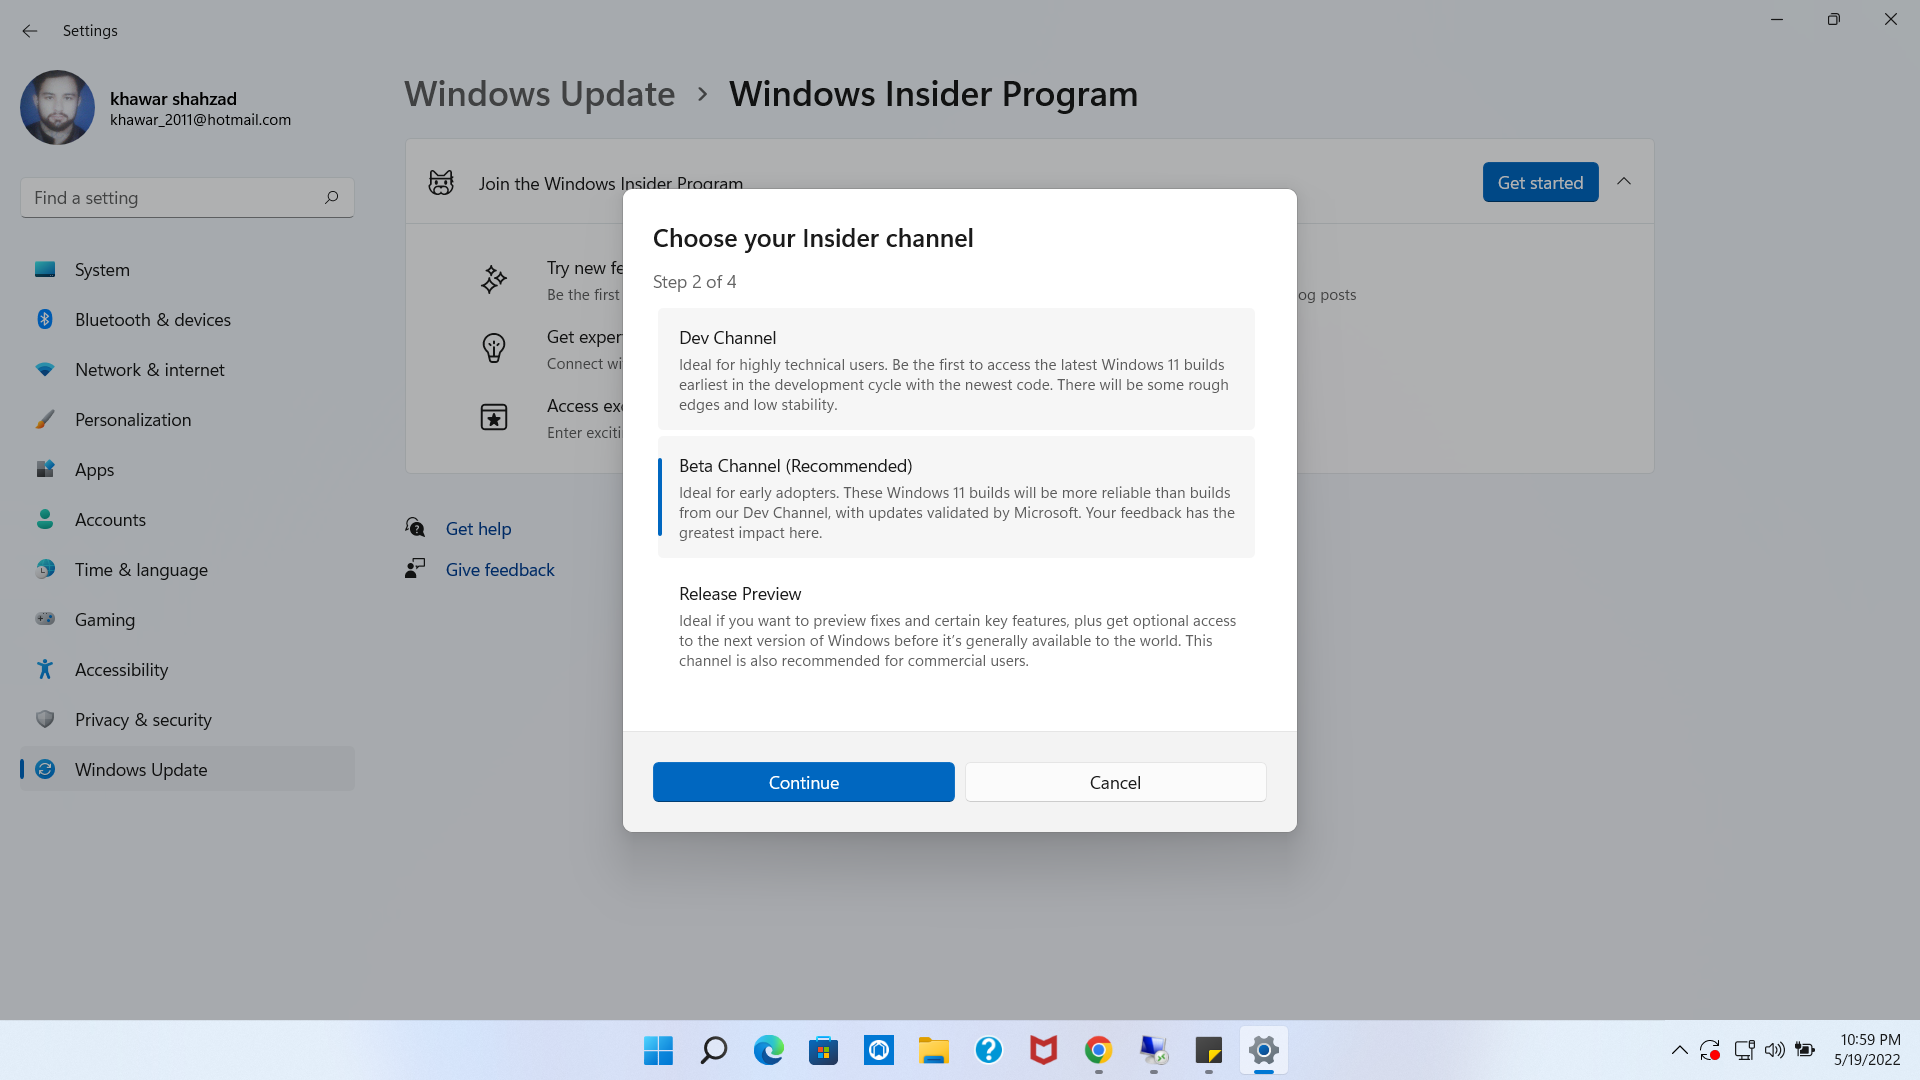
Task: Click the Insider Program cat icon
Action: [441, 182]
